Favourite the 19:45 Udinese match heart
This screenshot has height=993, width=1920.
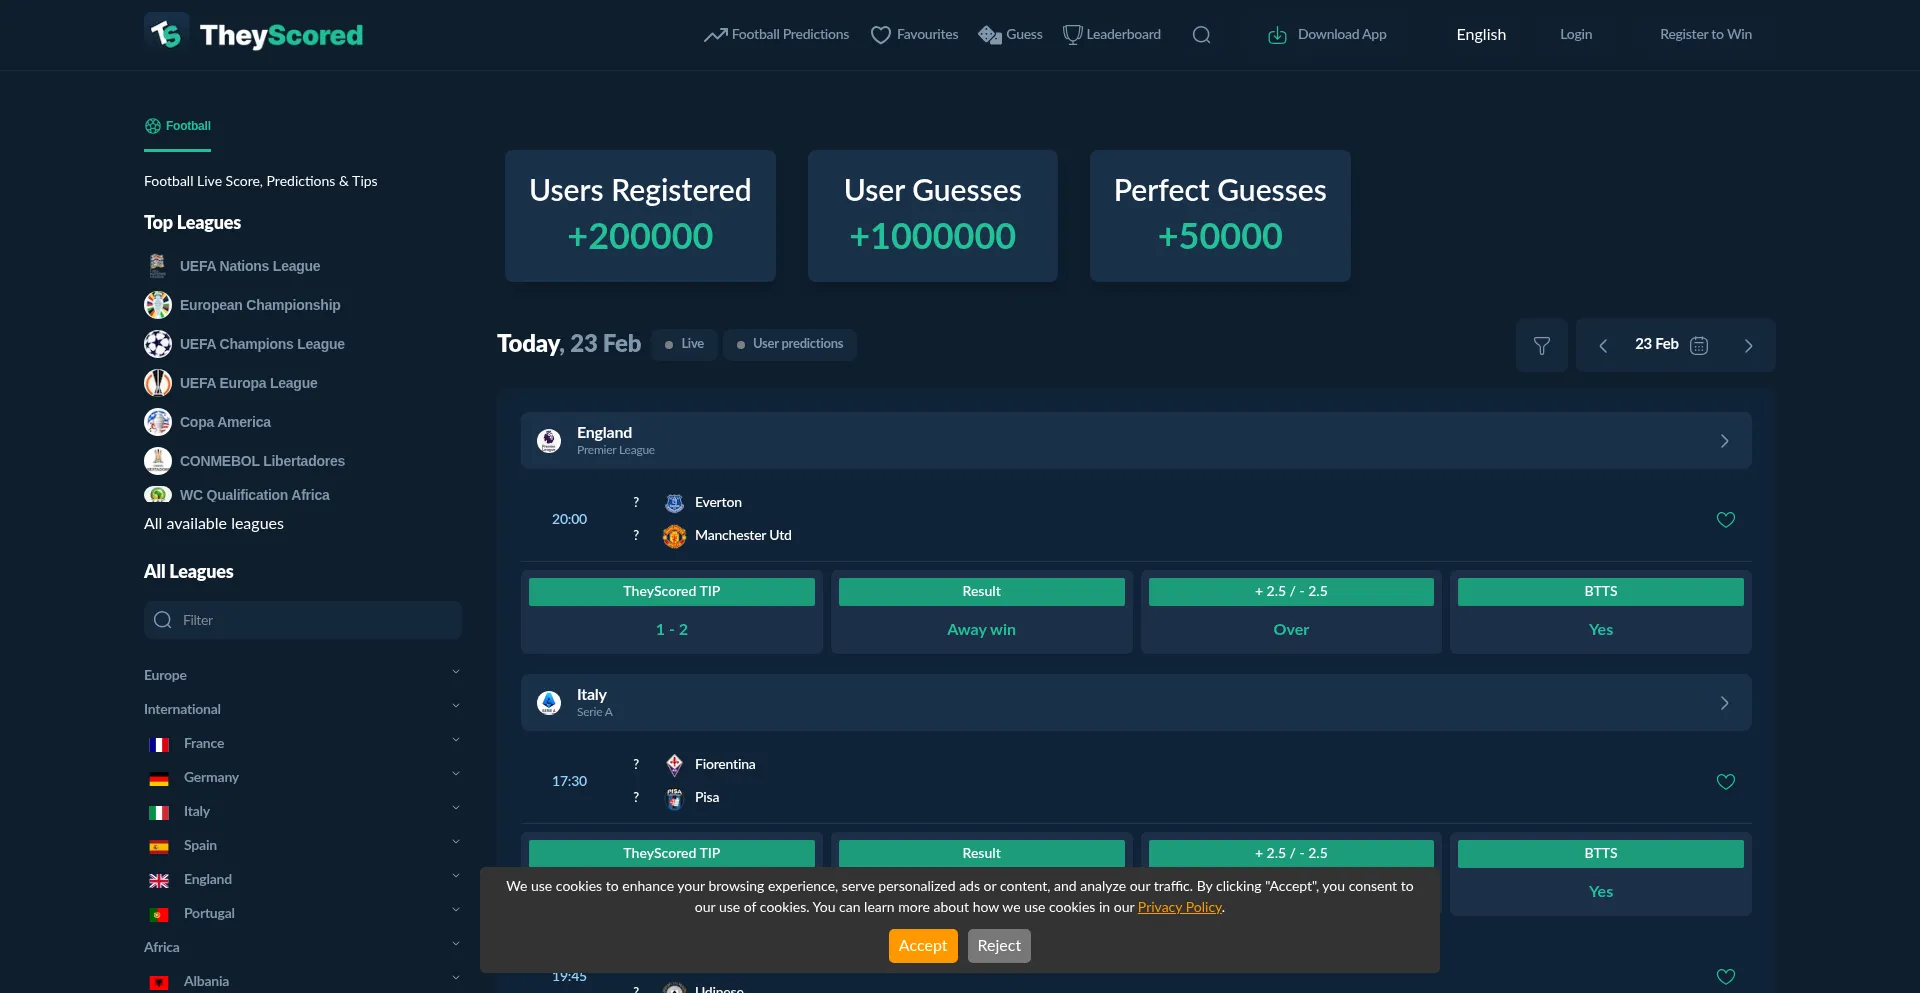1726,977
